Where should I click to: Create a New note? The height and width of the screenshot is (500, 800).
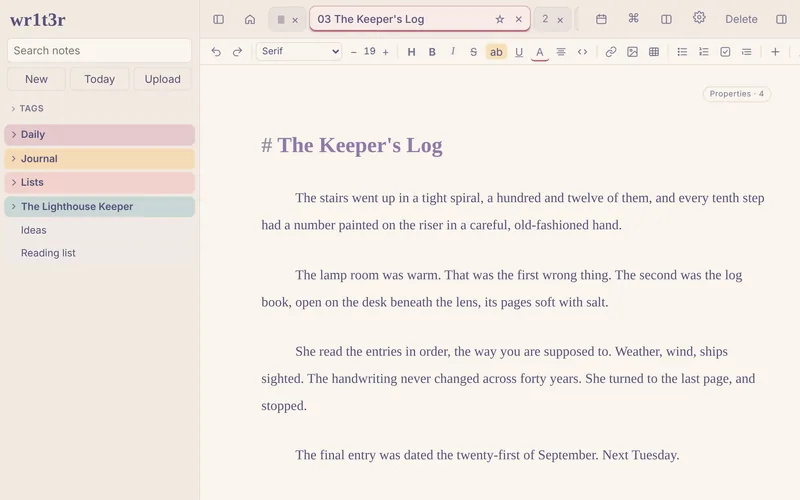coord(36,79)
